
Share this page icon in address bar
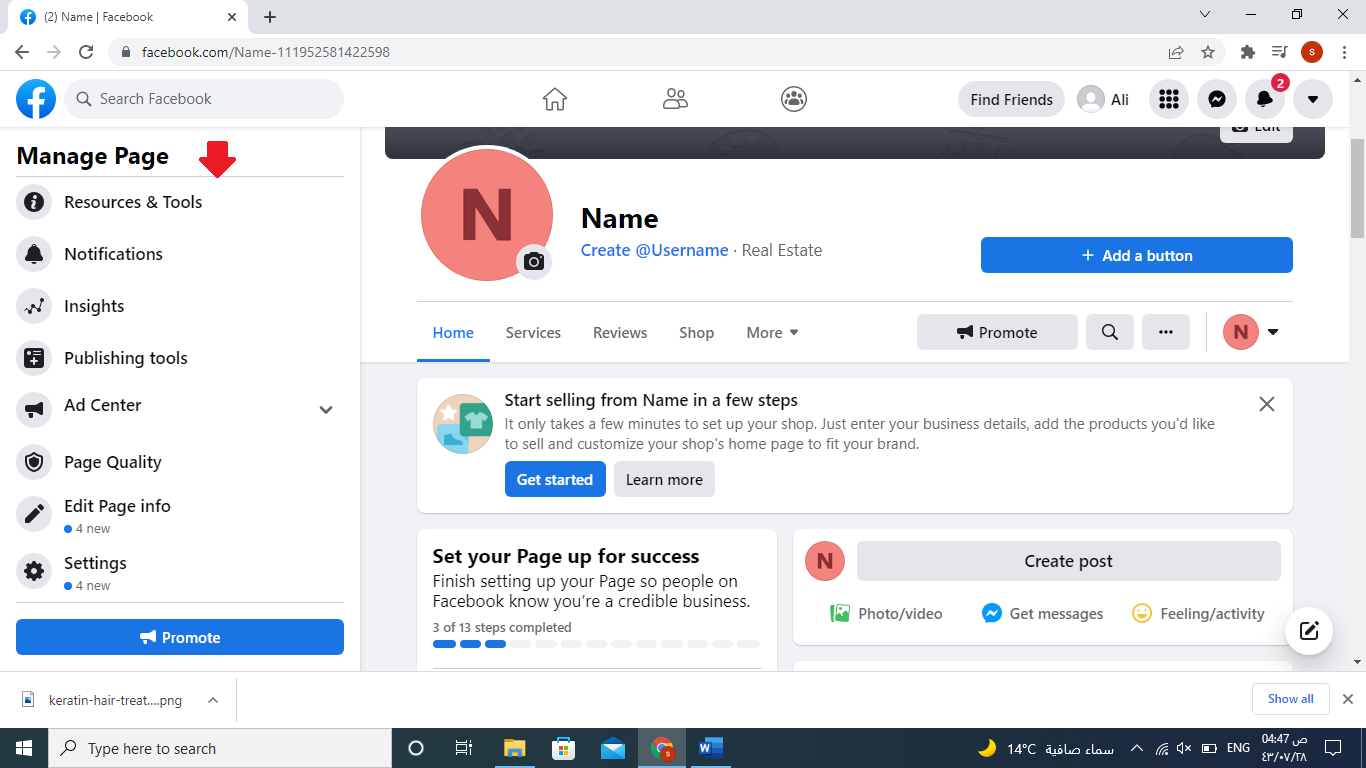[x=1176, y=52]
